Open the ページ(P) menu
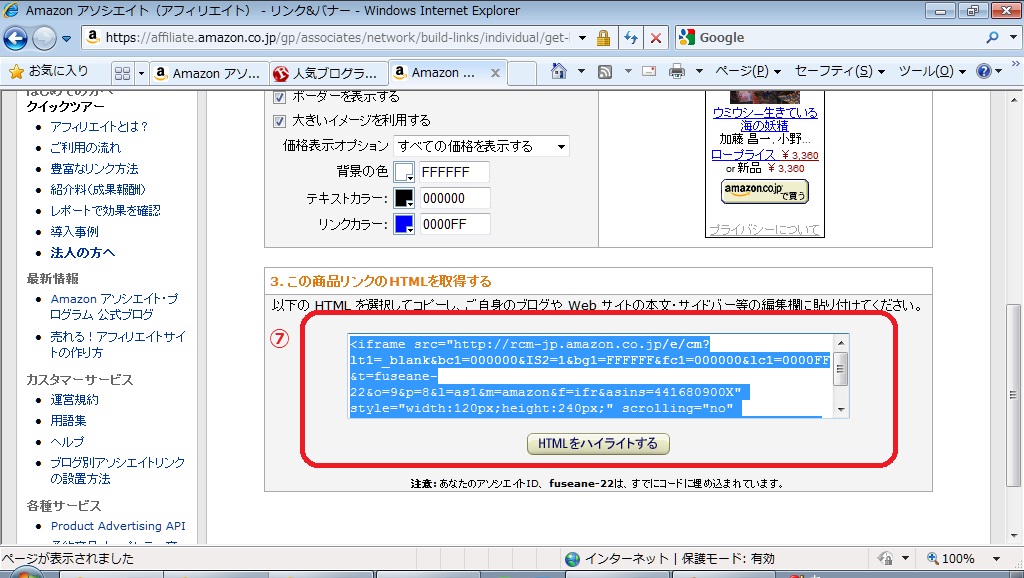 (748, 71)
